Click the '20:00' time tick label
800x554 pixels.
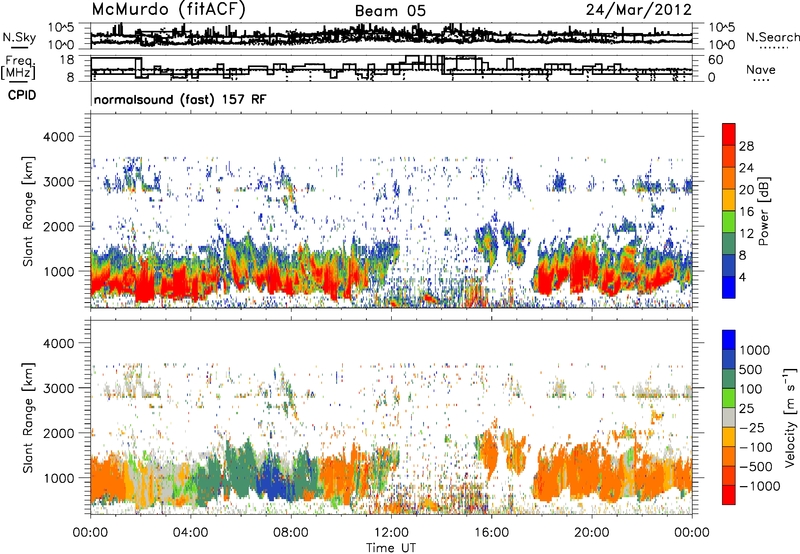(591, 533)
